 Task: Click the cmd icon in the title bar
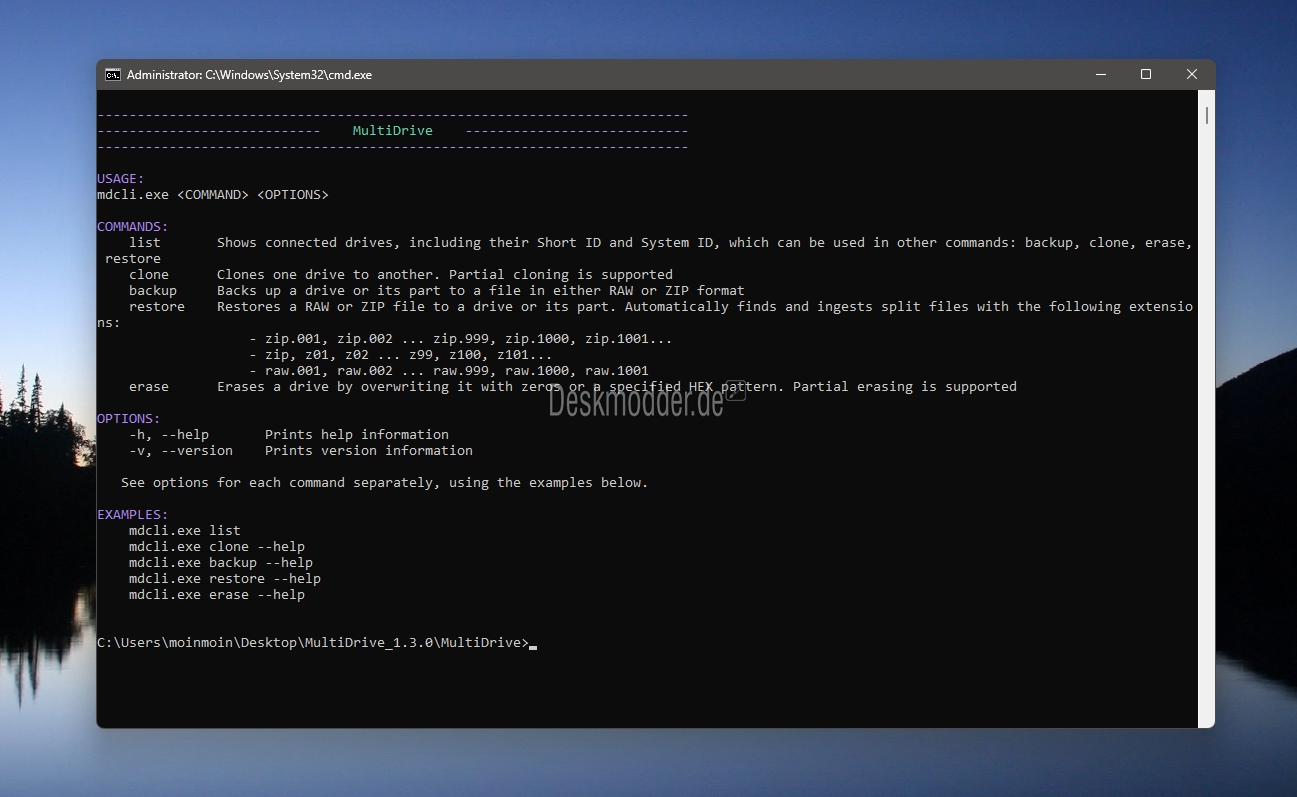pos(113,75)
